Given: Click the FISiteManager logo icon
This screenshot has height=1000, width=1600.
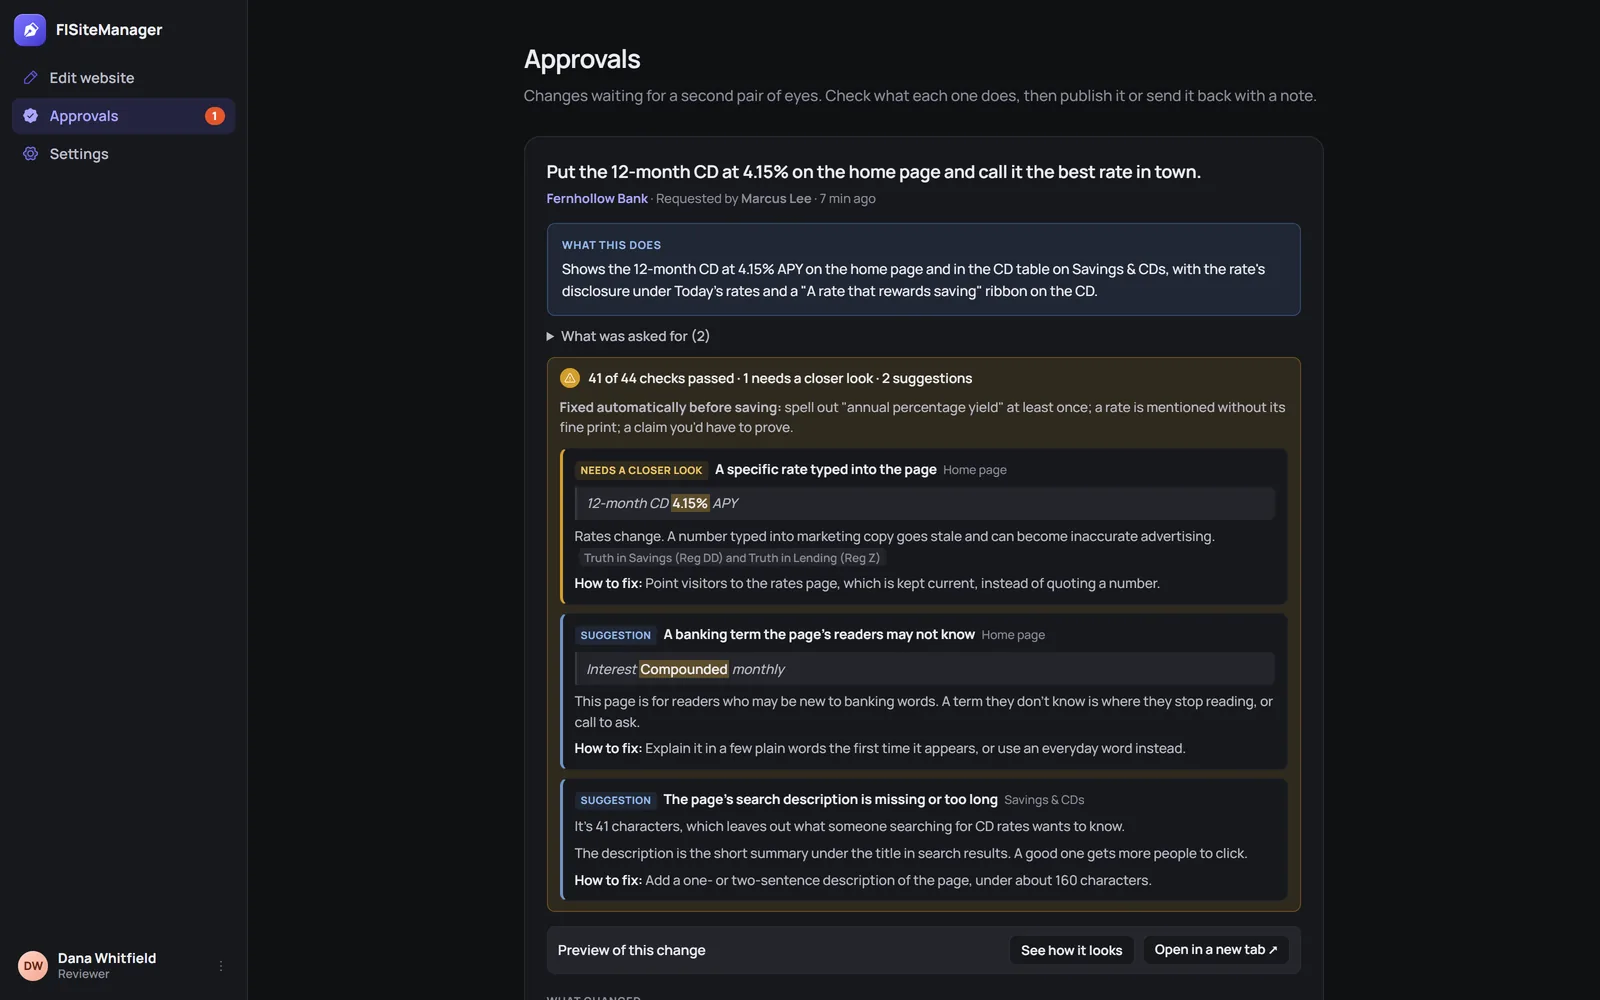Looking at the screenshot, I should pyautogui.click(x=30, y=30).
